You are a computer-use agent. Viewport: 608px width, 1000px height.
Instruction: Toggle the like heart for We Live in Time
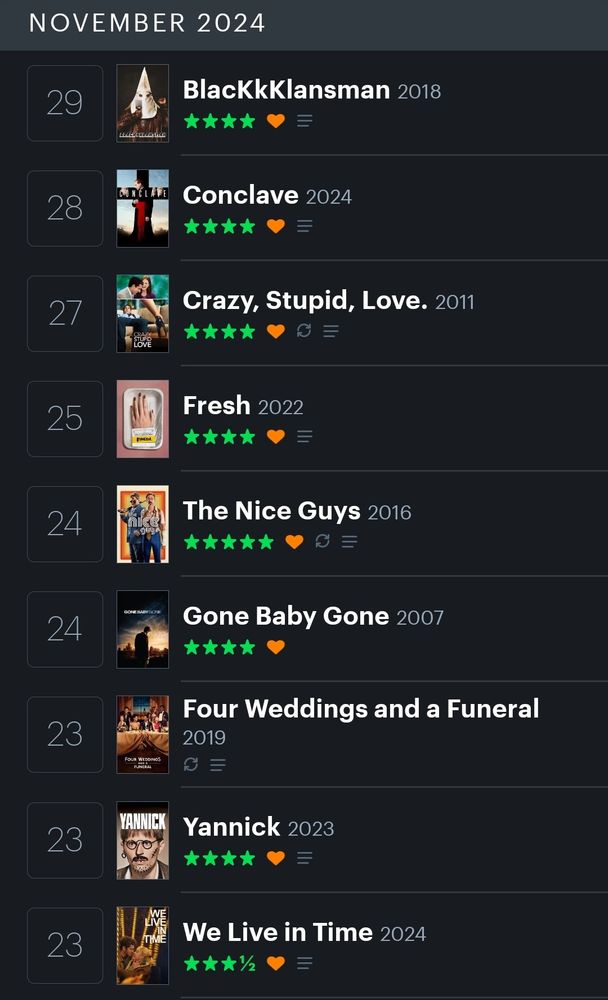(x=276, y=963)
